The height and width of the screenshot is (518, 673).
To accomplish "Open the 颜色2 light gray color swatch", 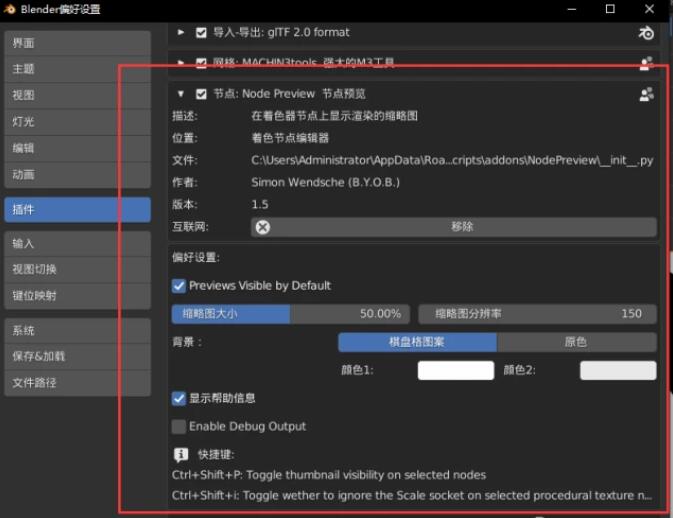I will 618,370.
